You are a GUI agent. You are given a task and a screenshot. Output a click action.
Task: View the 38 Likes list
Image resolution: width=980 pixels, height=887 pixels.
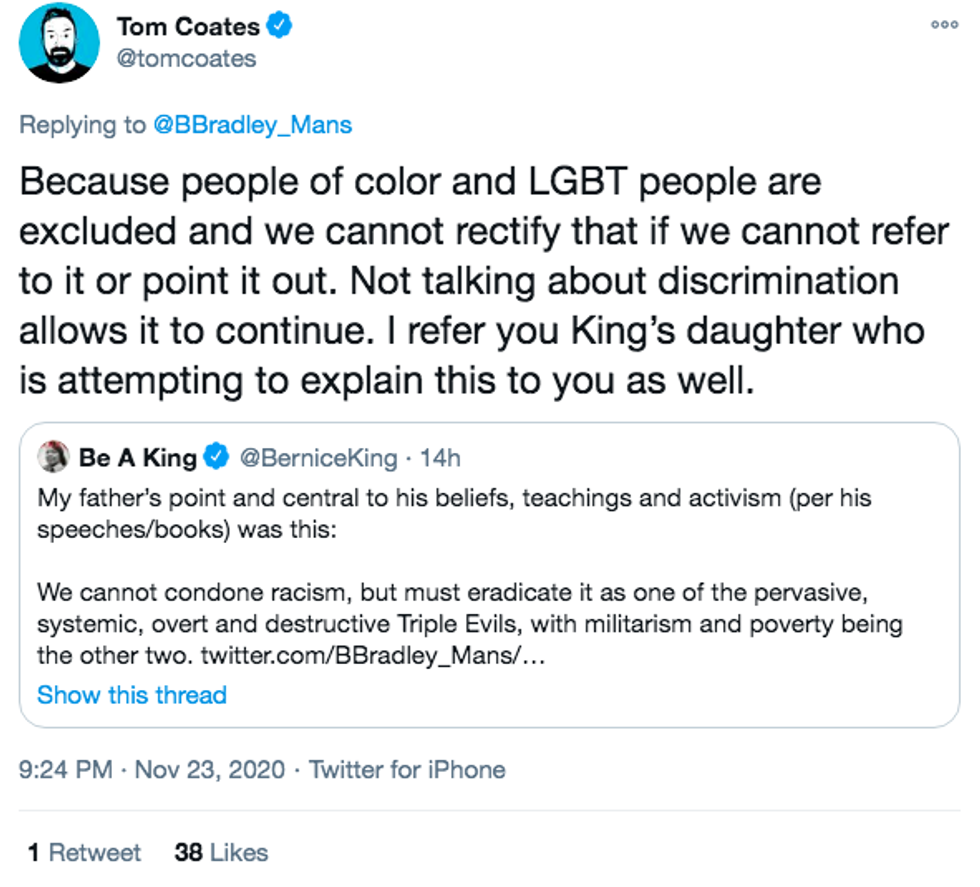point(221,852)
